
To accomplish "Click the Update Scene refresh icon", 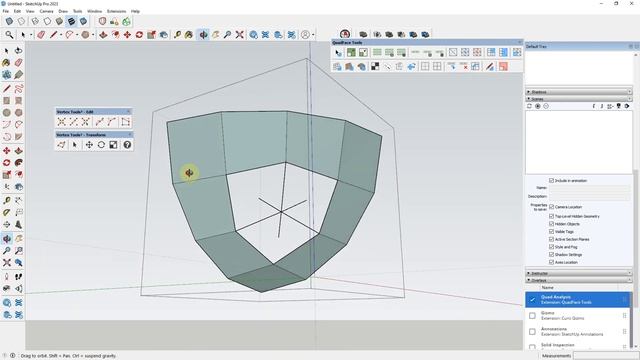I will coord(529,106).
